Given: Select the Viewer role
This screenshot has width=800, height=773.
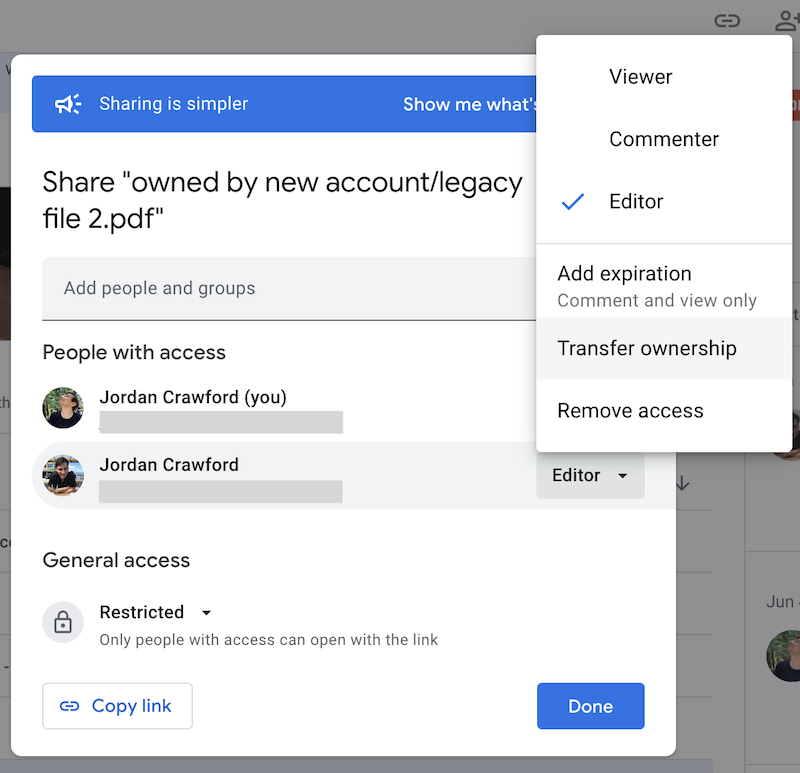Looking at the screenshot, I should (x=640, y=76).
